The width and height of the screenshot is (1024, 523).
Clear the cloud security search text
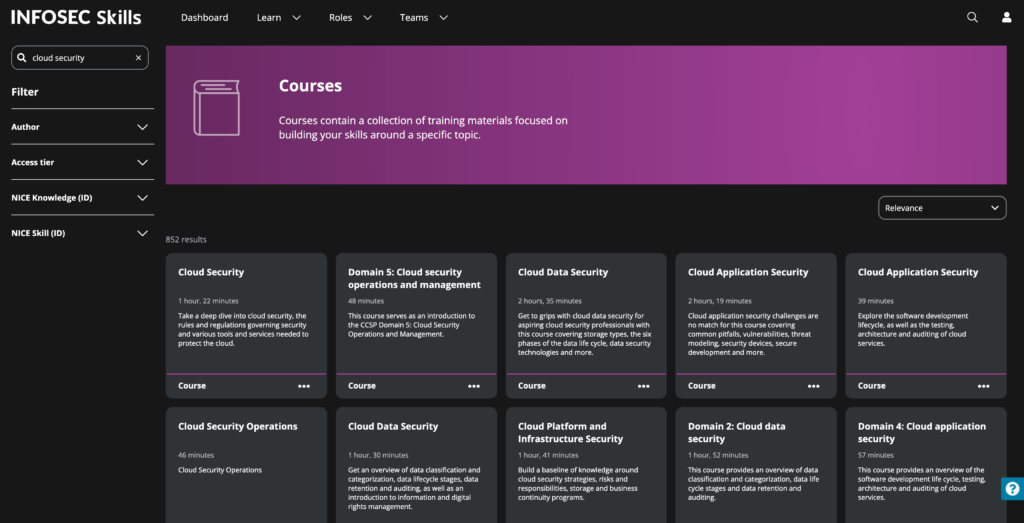pyautogui.click(x=139, y=58)
